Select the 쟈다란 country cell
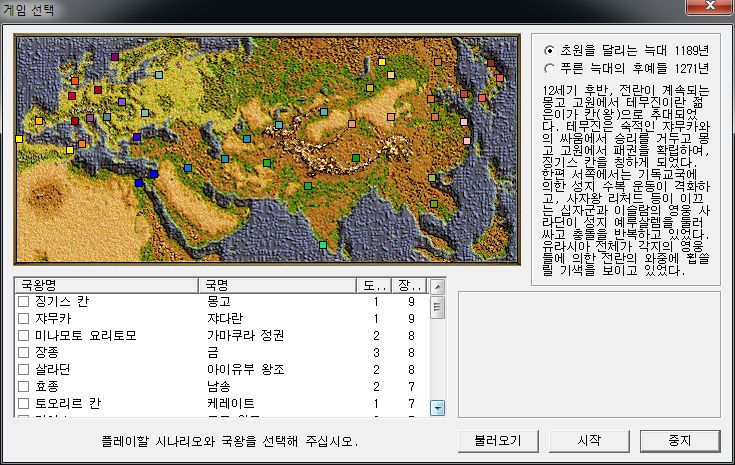Viewport: 735px width, 465px height. click(x=225, y=319)
